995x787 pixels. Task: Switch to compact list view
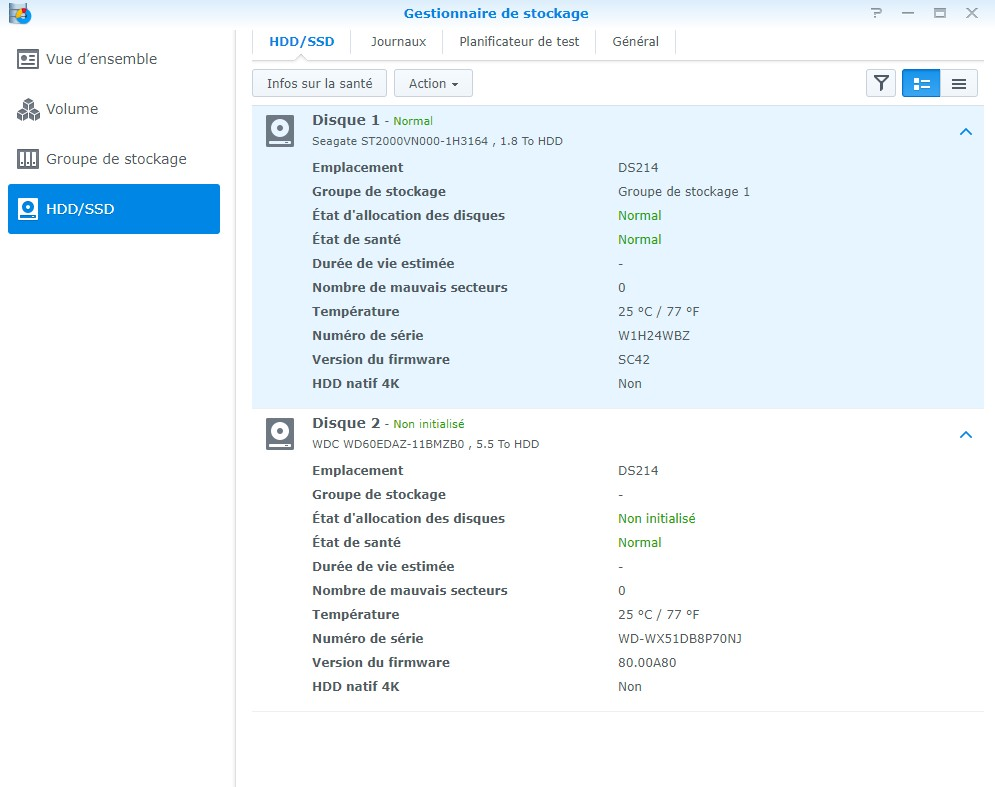[x=958, y=83]
